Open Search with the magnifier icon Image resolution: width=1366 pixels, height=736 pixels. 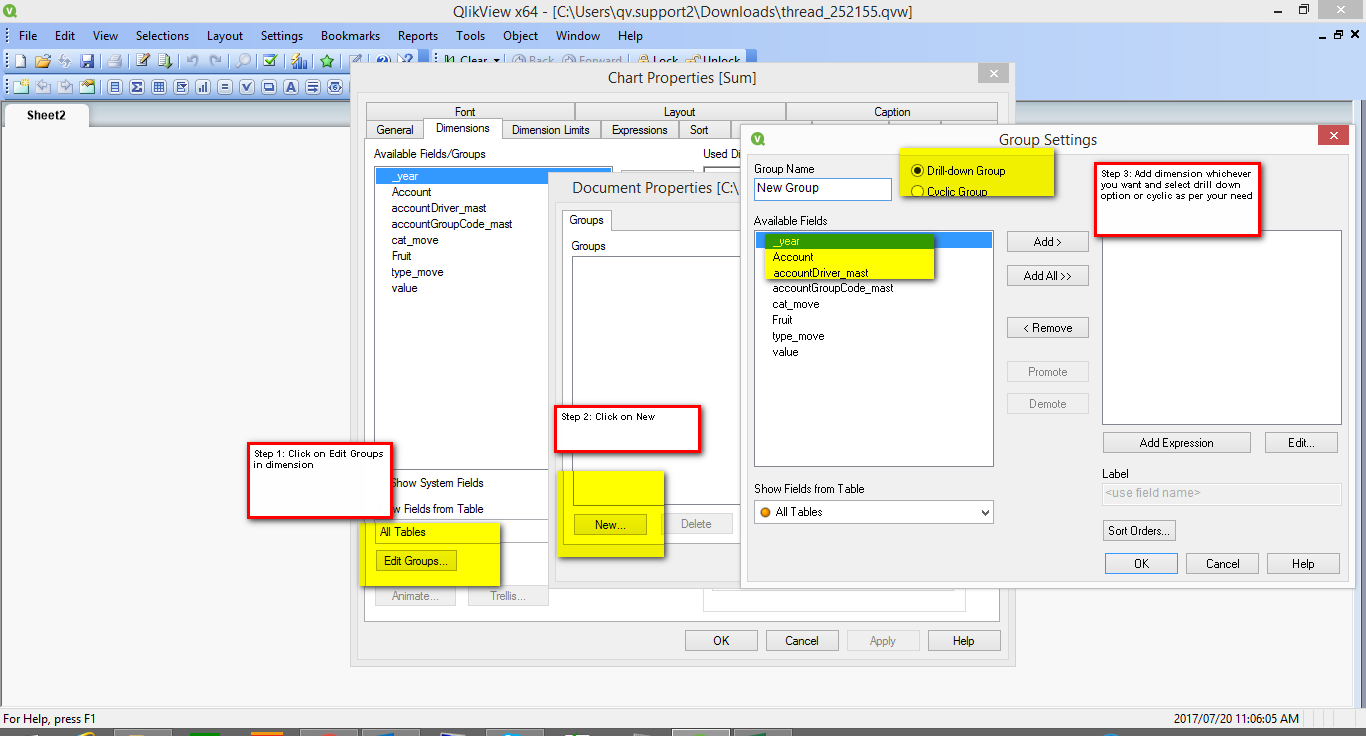pos(243,61)
